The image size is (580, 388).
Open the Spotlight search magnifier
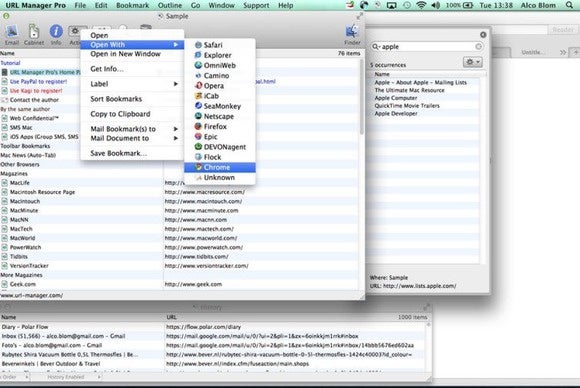tap(569, 5)
